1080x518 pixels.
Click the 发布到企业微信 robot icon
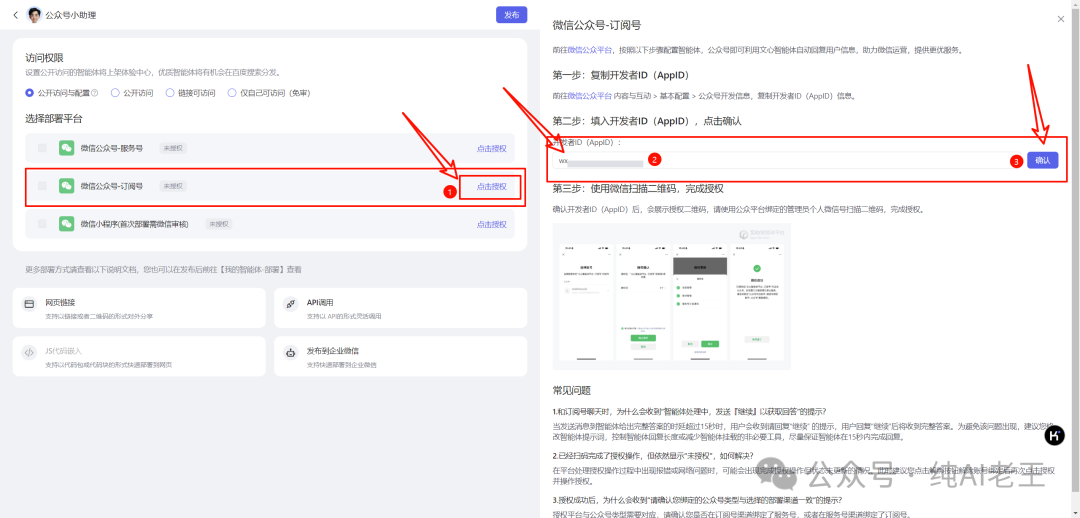(x=291, y=352)
